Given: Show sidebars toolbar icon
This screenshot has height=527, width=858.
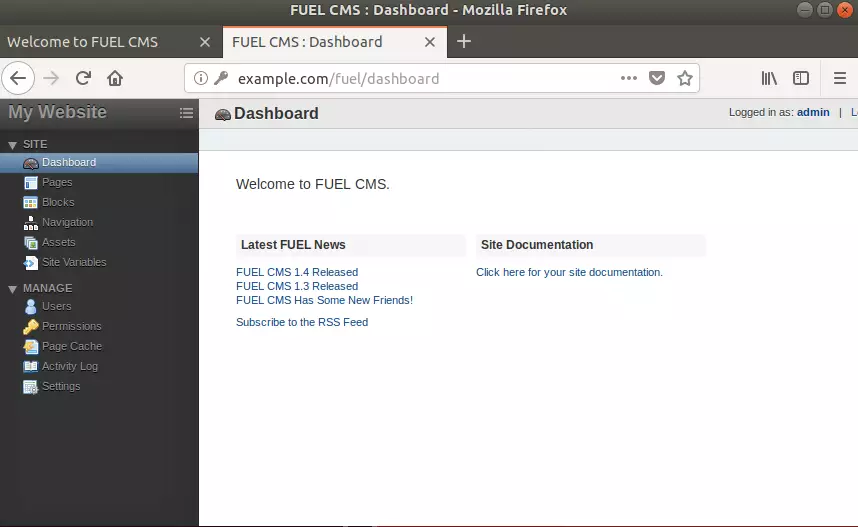Looking at the screenshot, I should coord(801,78).
